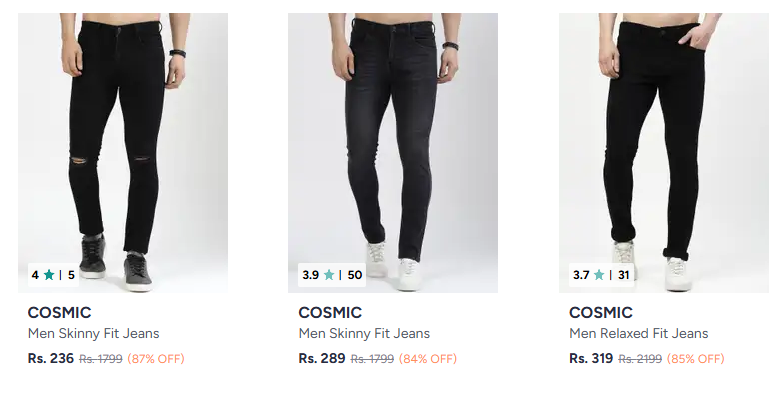This screenshot has width=783, height=402.
Task: Click the star icon on the 4-rated jeans
Action: point(48,274)
